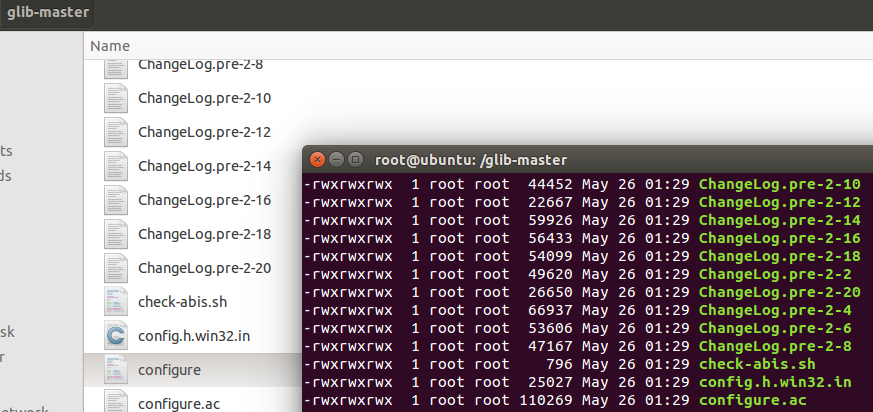Select ChangeLog.pre-2-10 file name in file manager
The width and height of the screenshot is (873, 412).
click(x=204, y=99)
